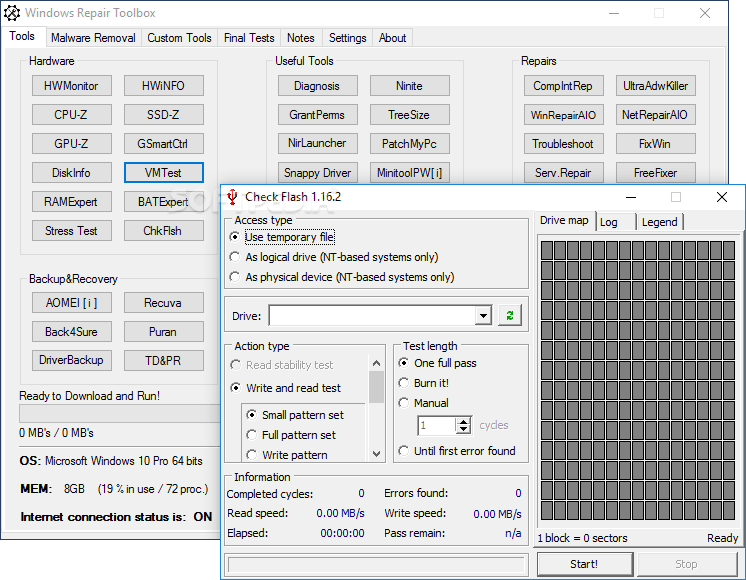Enable the 'Burn it!' test length
This screenshot has height=580, width=746.
[x=404, y=383]
